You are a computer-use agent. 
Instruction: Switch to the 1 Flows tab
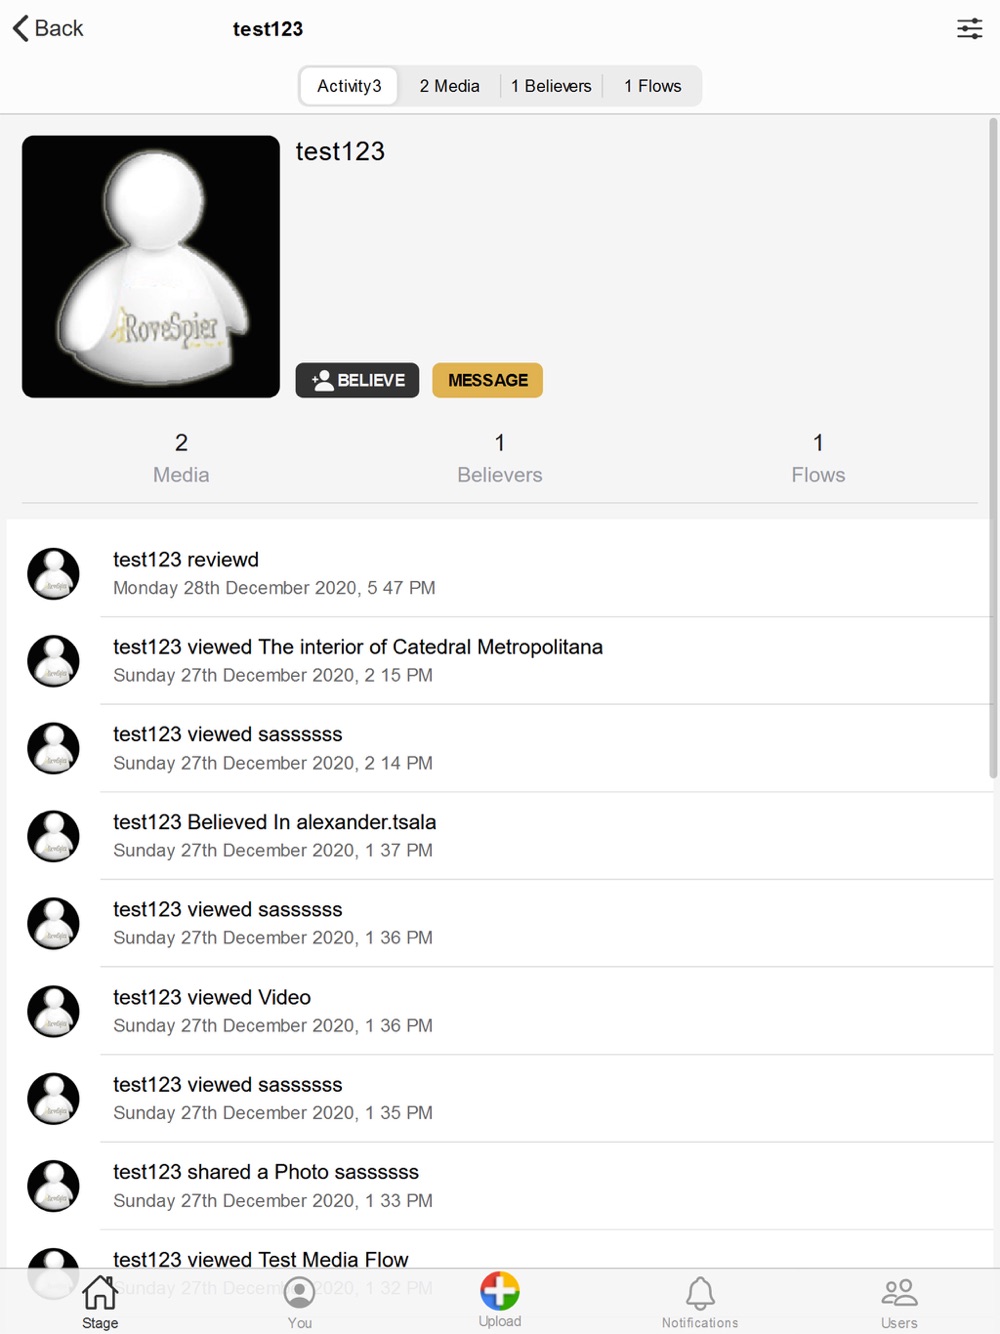(x=652, y=86)
